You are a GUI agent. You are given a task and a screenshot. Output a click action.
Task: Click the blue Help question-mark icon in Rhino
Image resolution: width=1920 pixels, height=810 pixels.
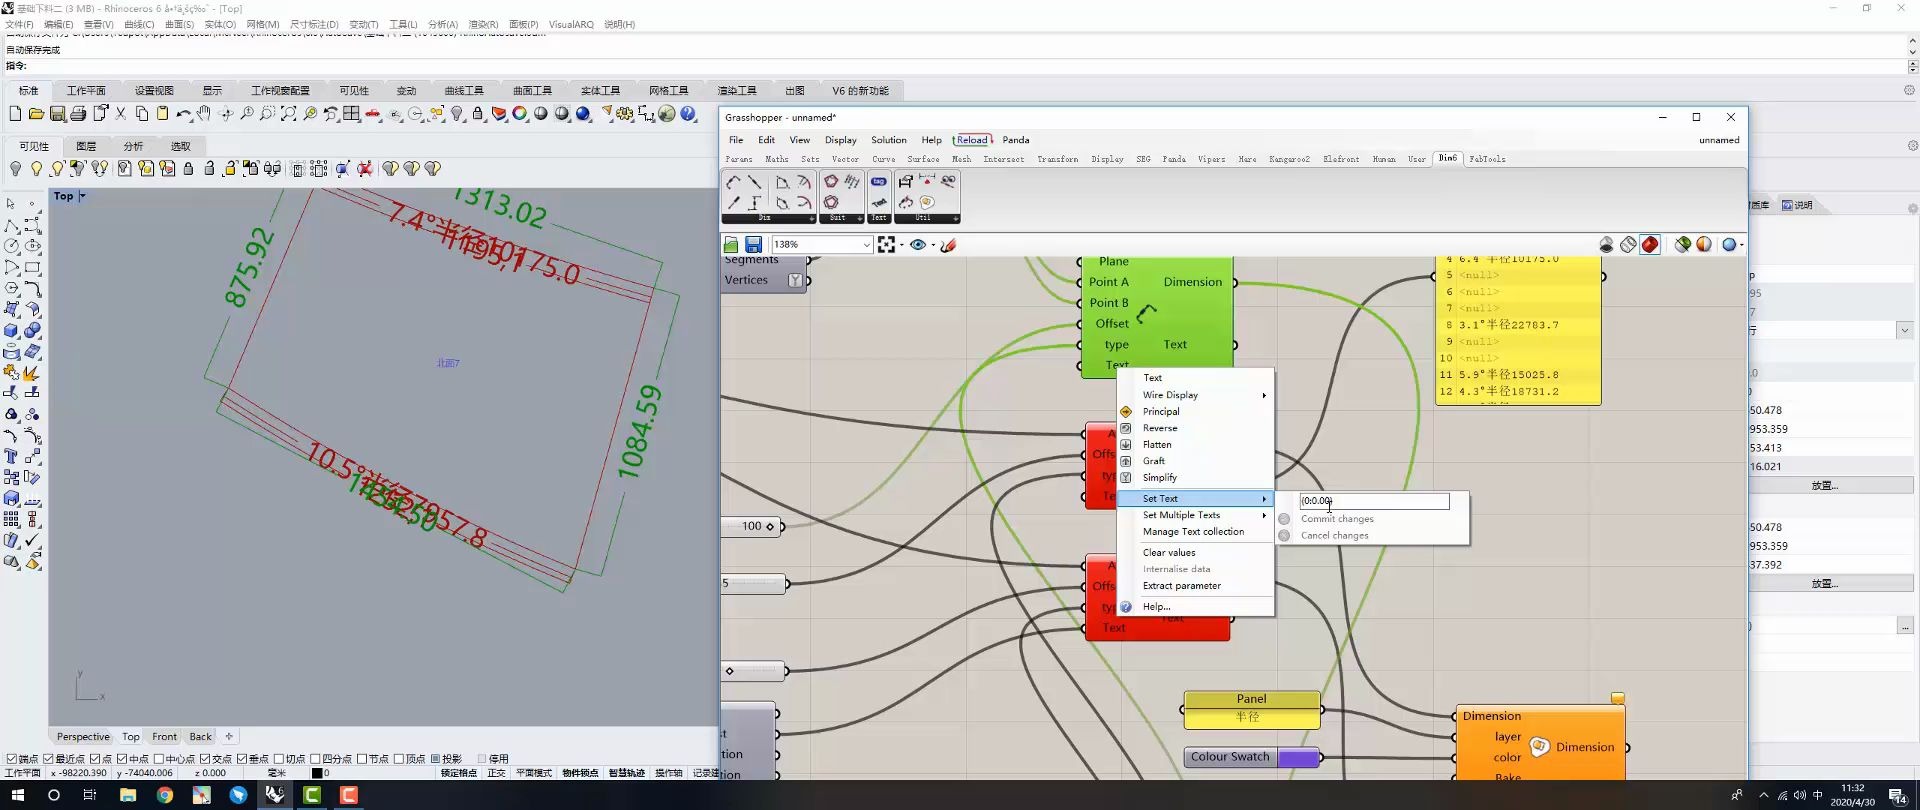[688, 114]
